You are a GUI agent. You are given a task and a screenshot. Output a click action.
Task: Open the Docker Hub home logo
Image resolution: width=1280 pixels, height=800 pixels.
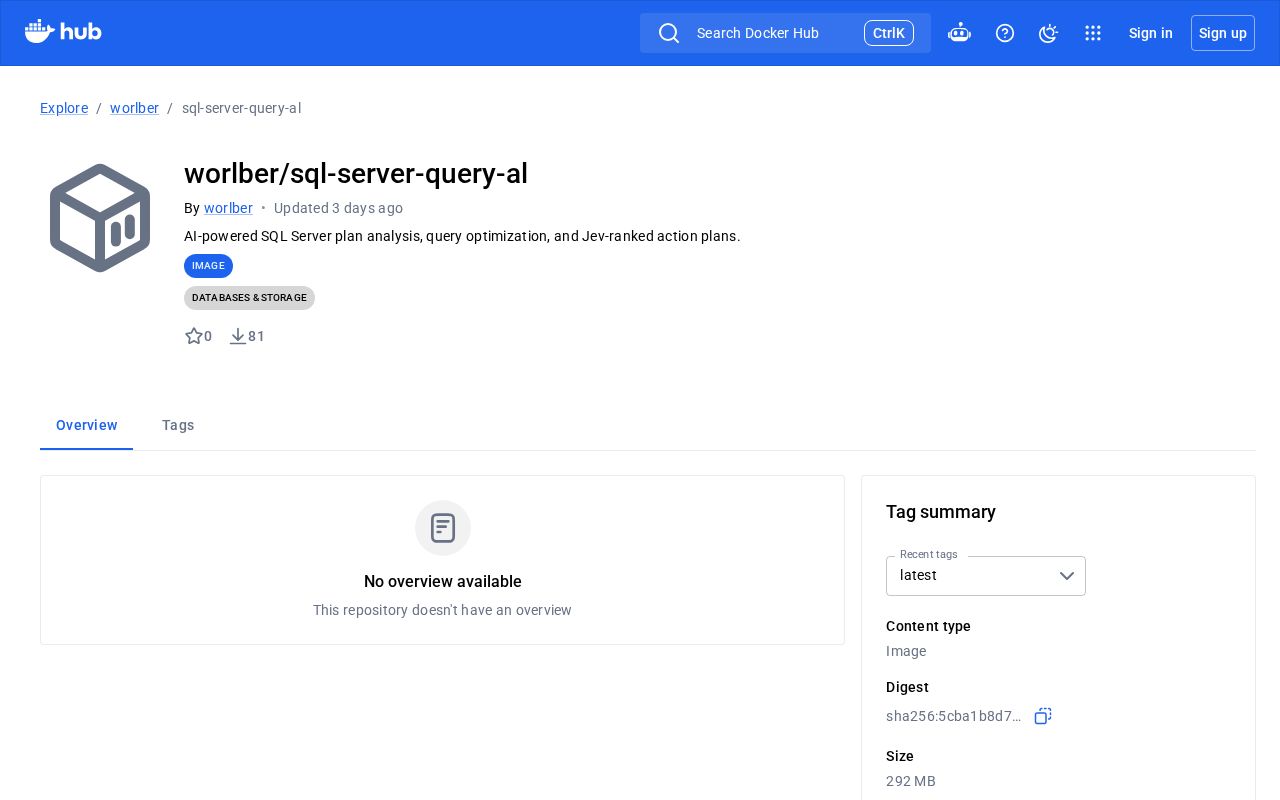63,32
